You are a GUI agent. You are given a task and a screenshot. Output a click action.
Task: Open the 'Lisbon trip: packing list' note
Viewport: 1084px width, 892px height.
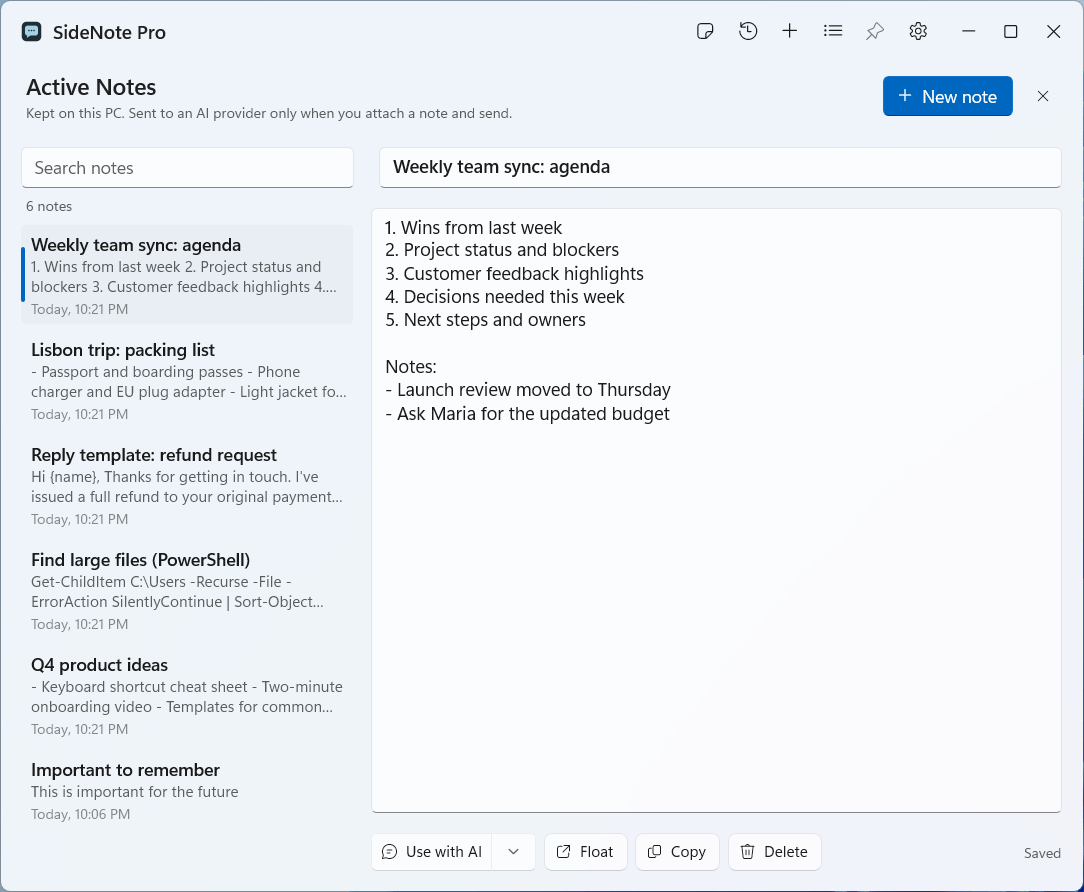(187, 380)
